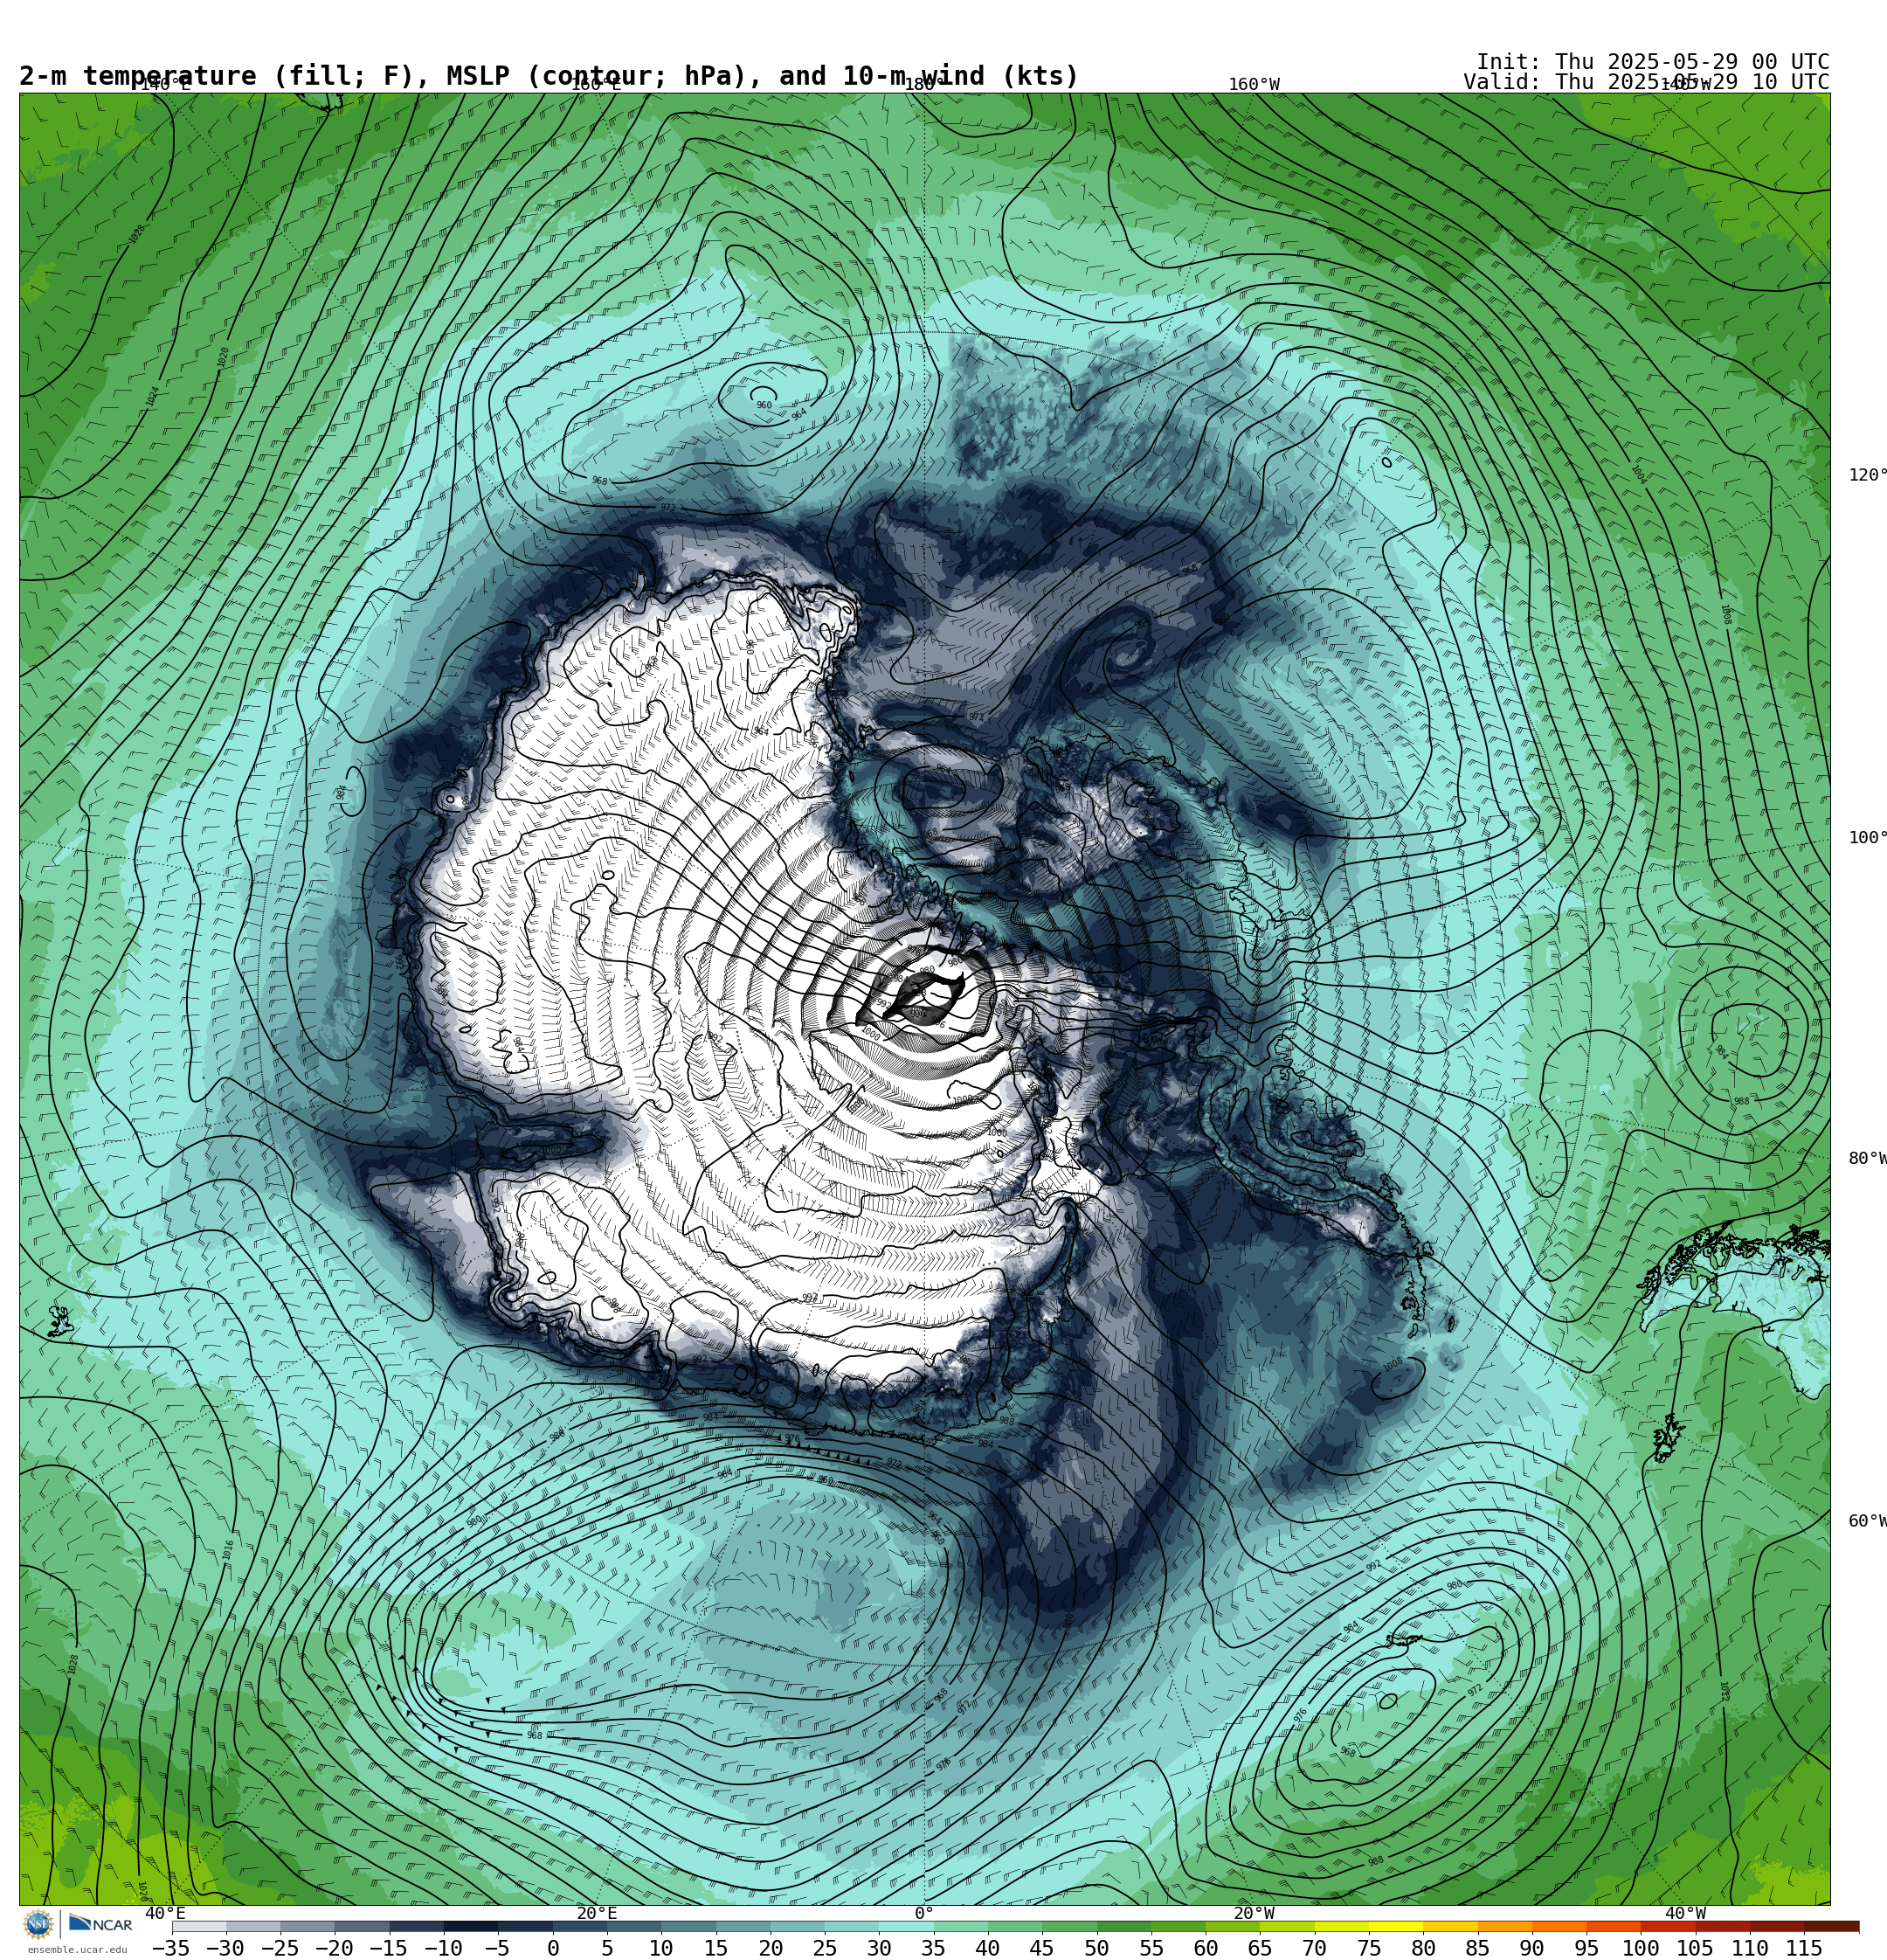Pick the 80 to 85 amber swatch
This screenshot has height=1960, width=1887.
pos(1451,1926)
